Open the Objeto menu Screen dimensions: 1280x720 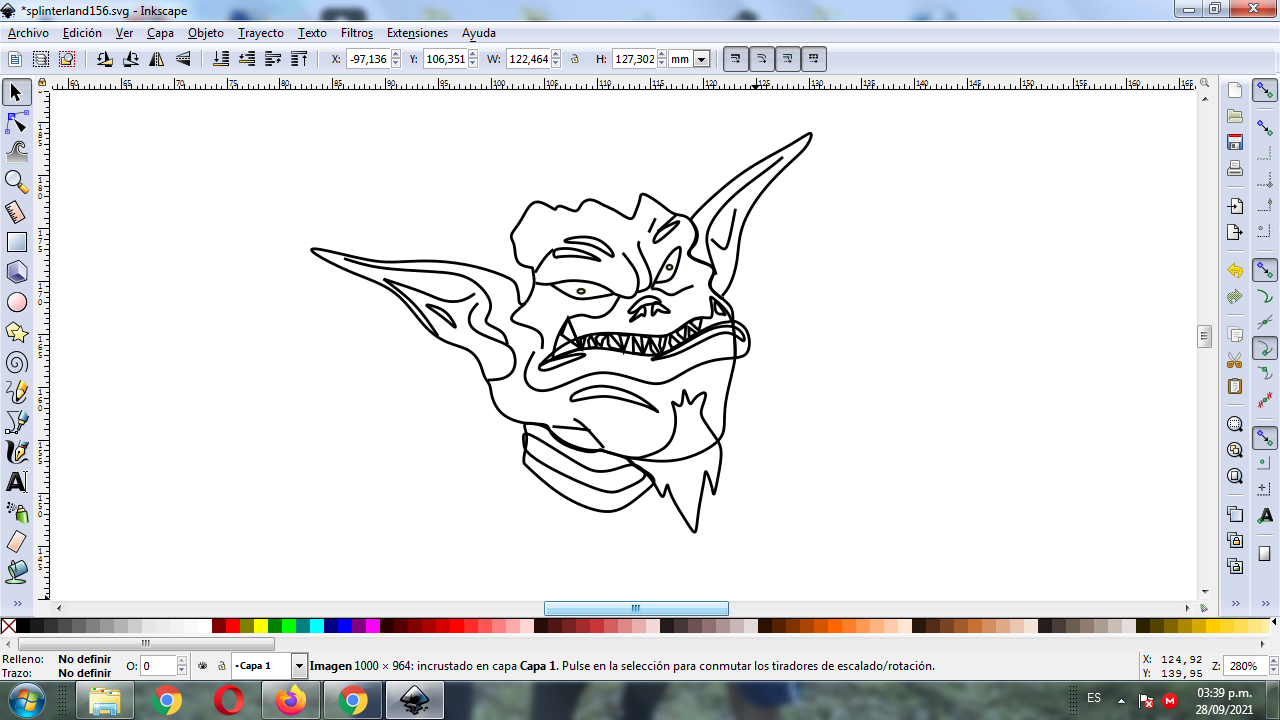coord(206,33)
